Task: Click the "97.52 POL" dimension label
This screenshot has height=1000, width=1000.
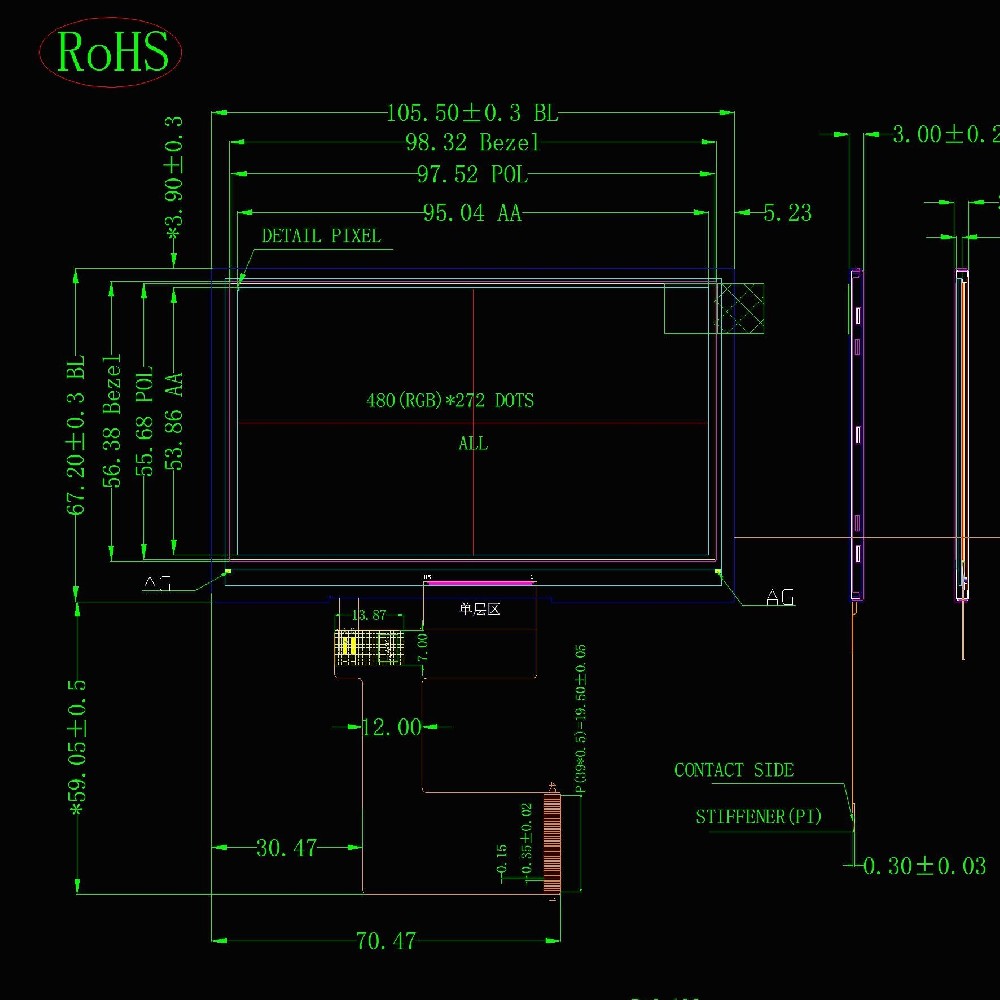Action: pos(473,173)
